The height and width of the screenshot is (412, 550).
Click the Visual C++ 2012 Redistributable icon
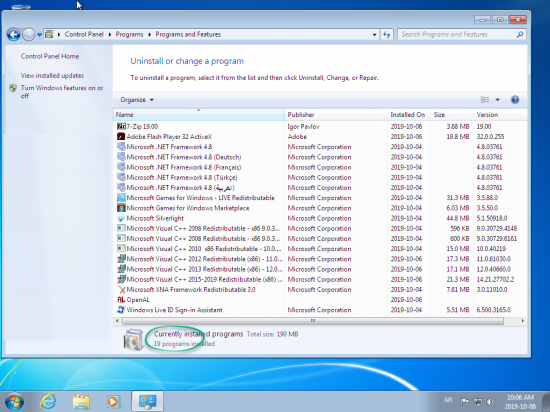[121, 259]
